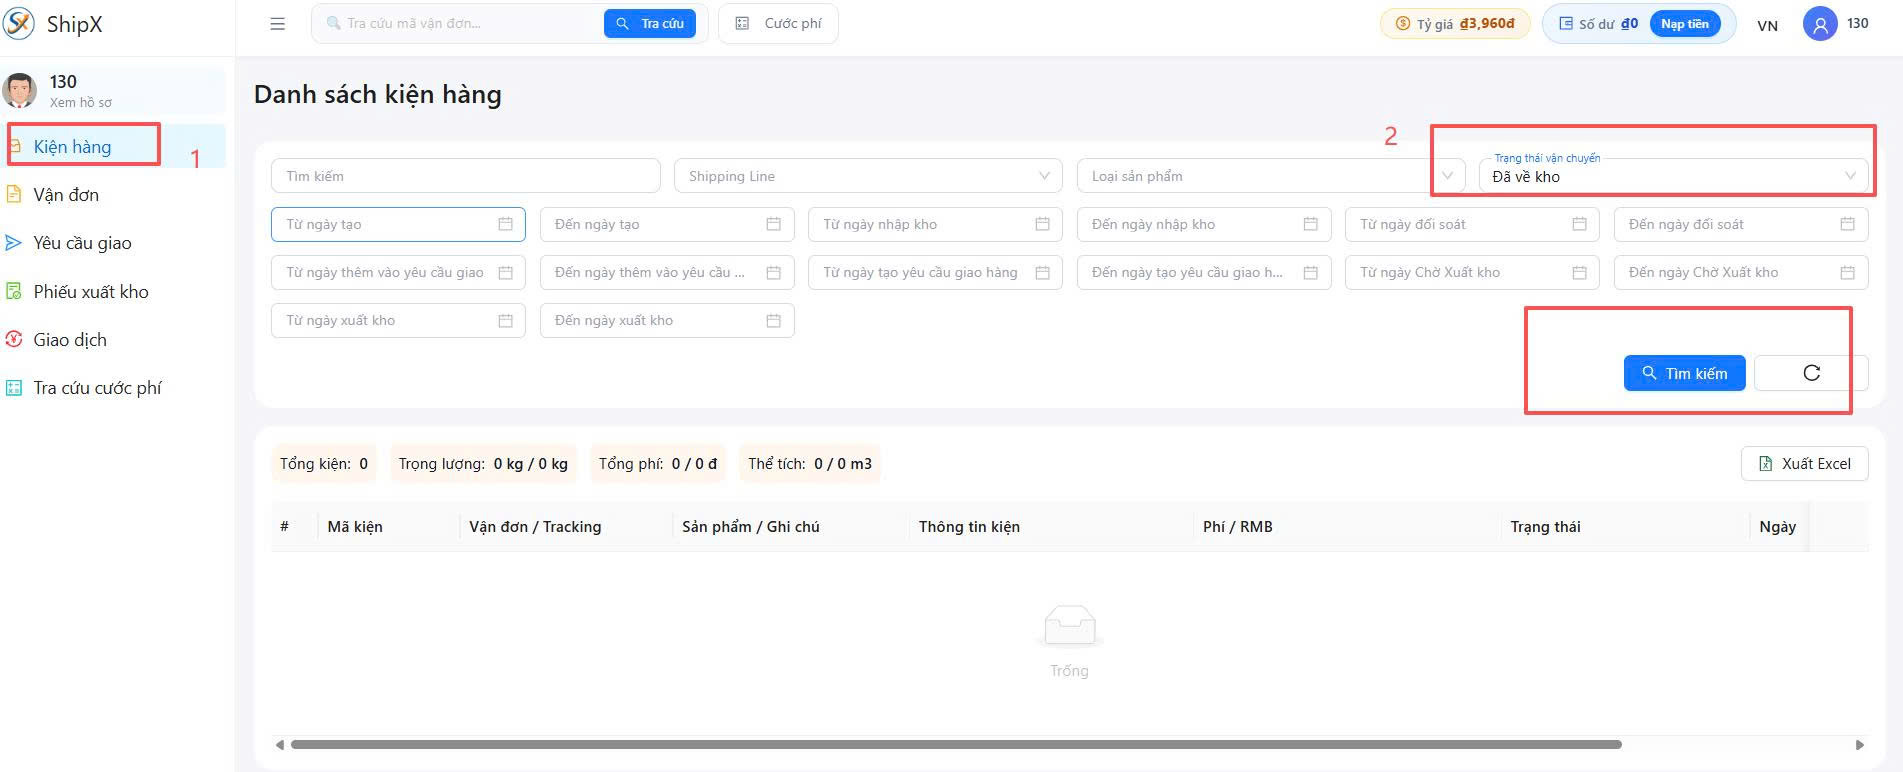Go to Phiếu xuất kho menu
Viewport: 1903px width, 772px height.
(x=90, y=292)
